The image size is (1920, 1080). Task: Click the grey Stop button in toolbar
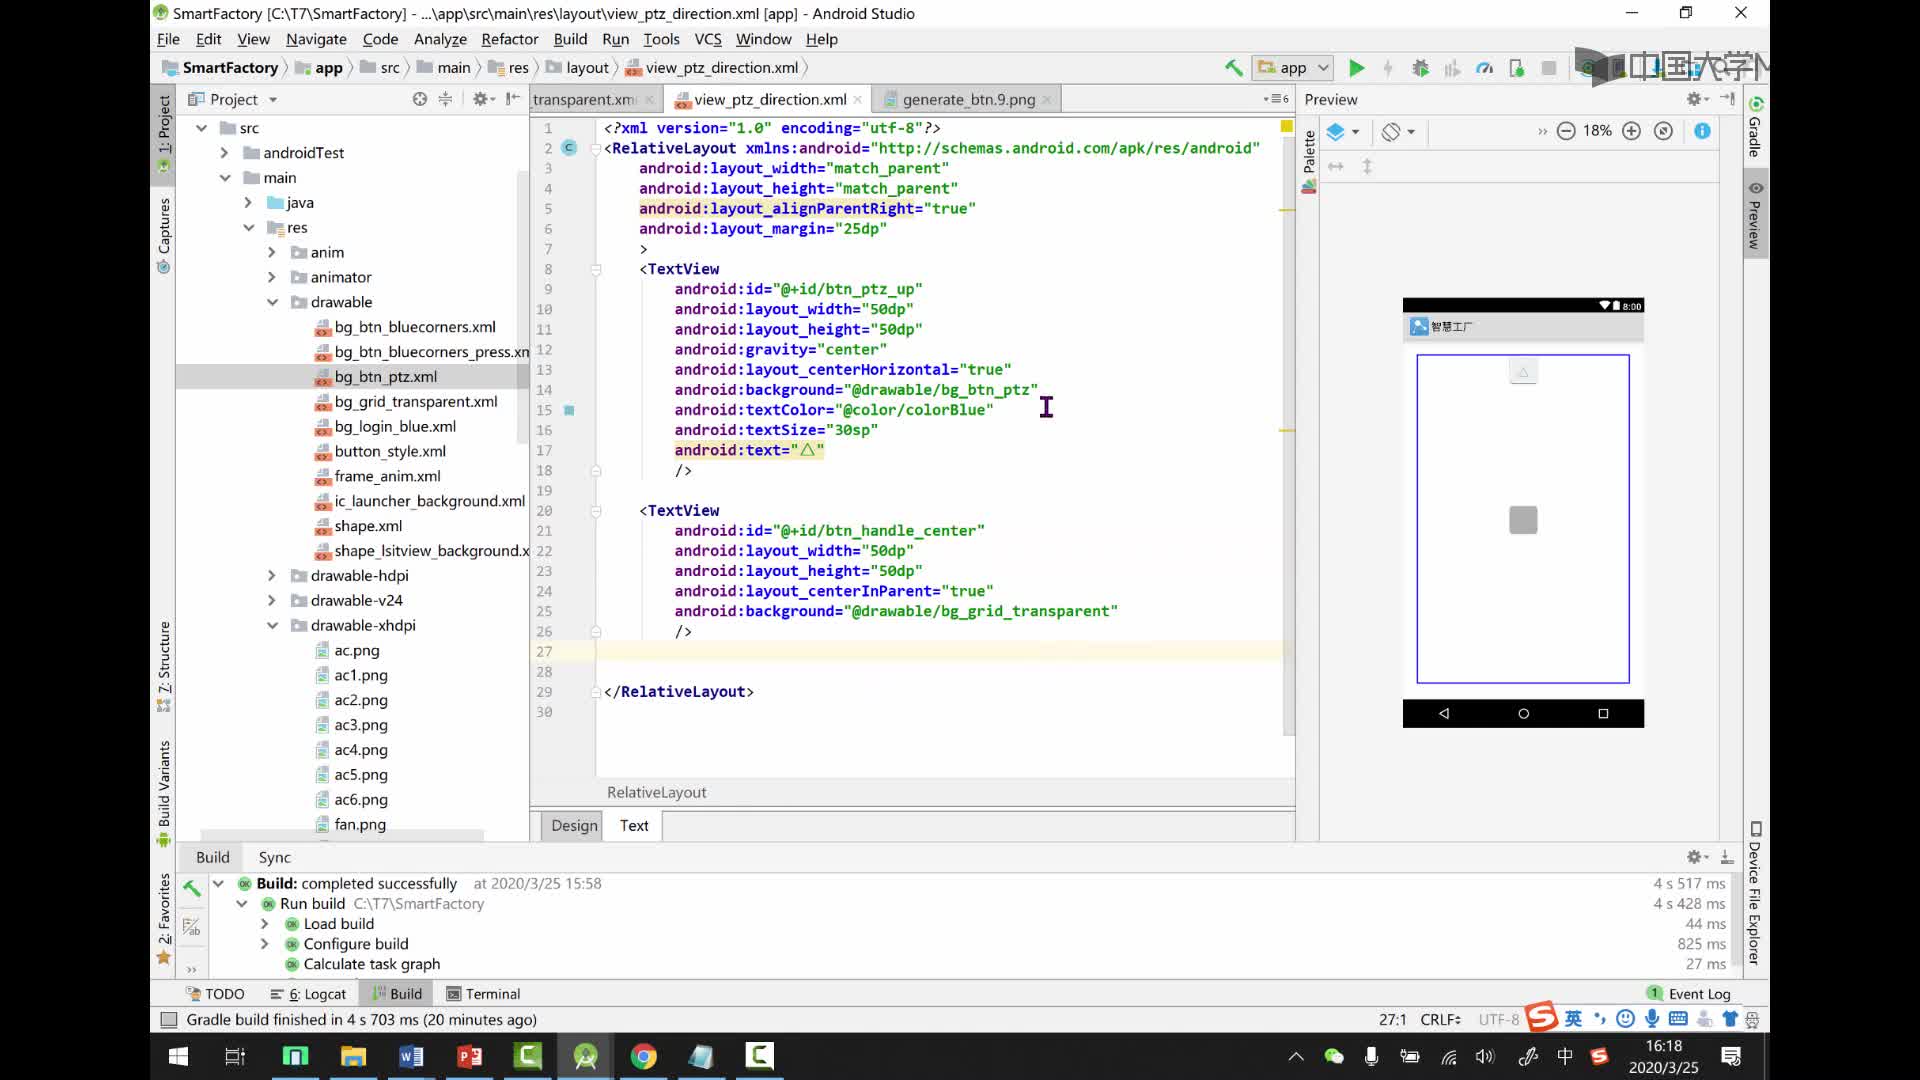(x=1549, y=68)
